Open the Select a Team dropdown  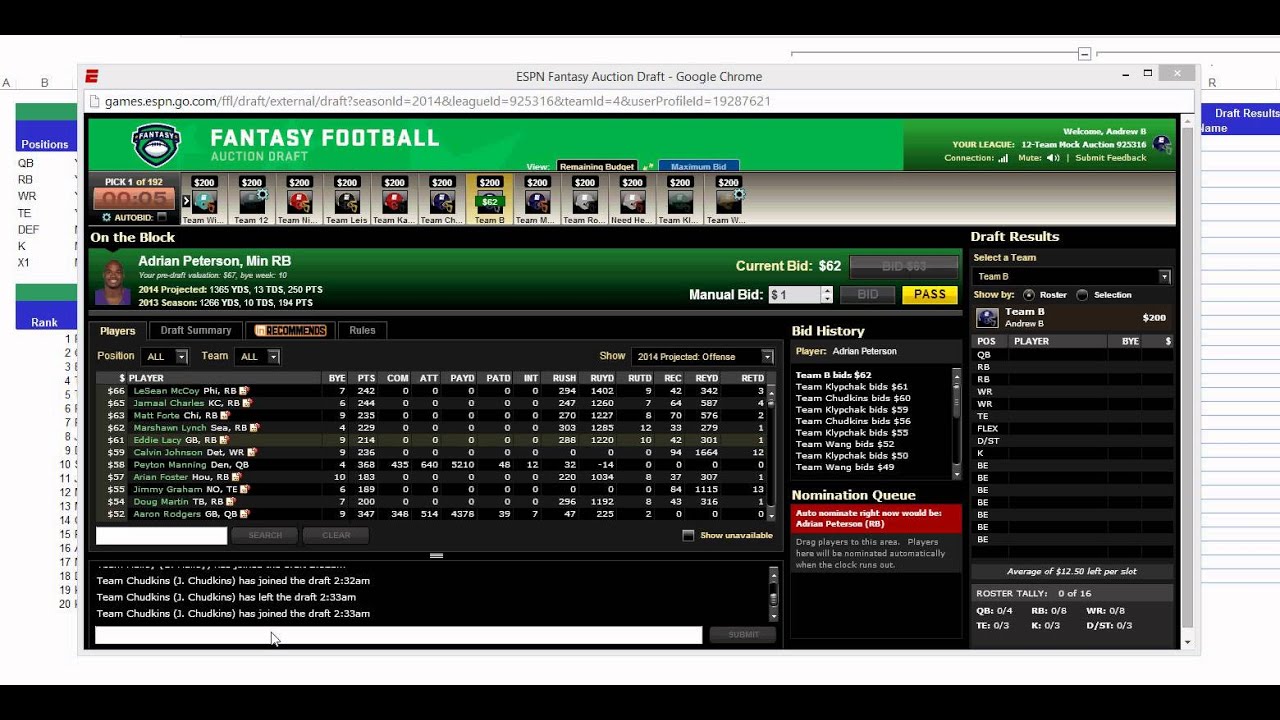tap(1072, 276)
